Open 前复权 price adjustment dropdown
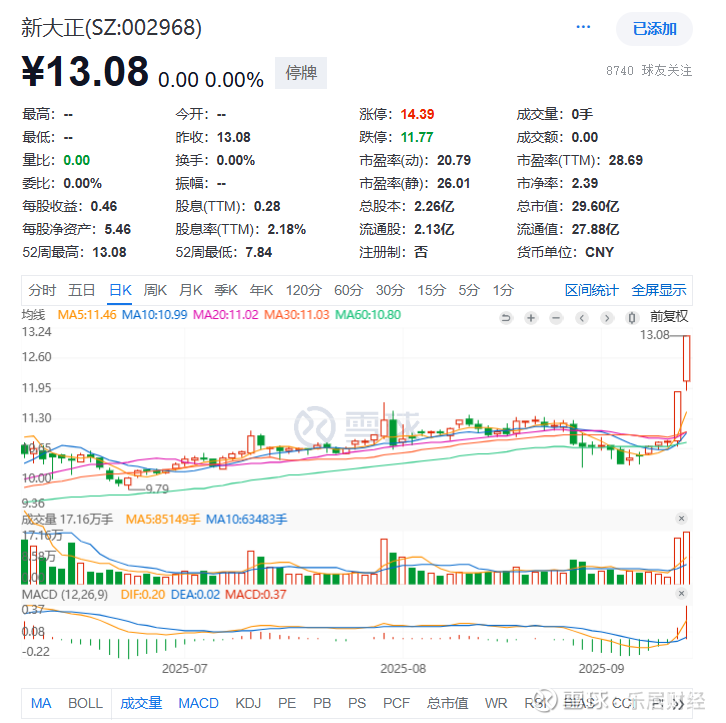The image size is (726, 723). tap(669, 317)
